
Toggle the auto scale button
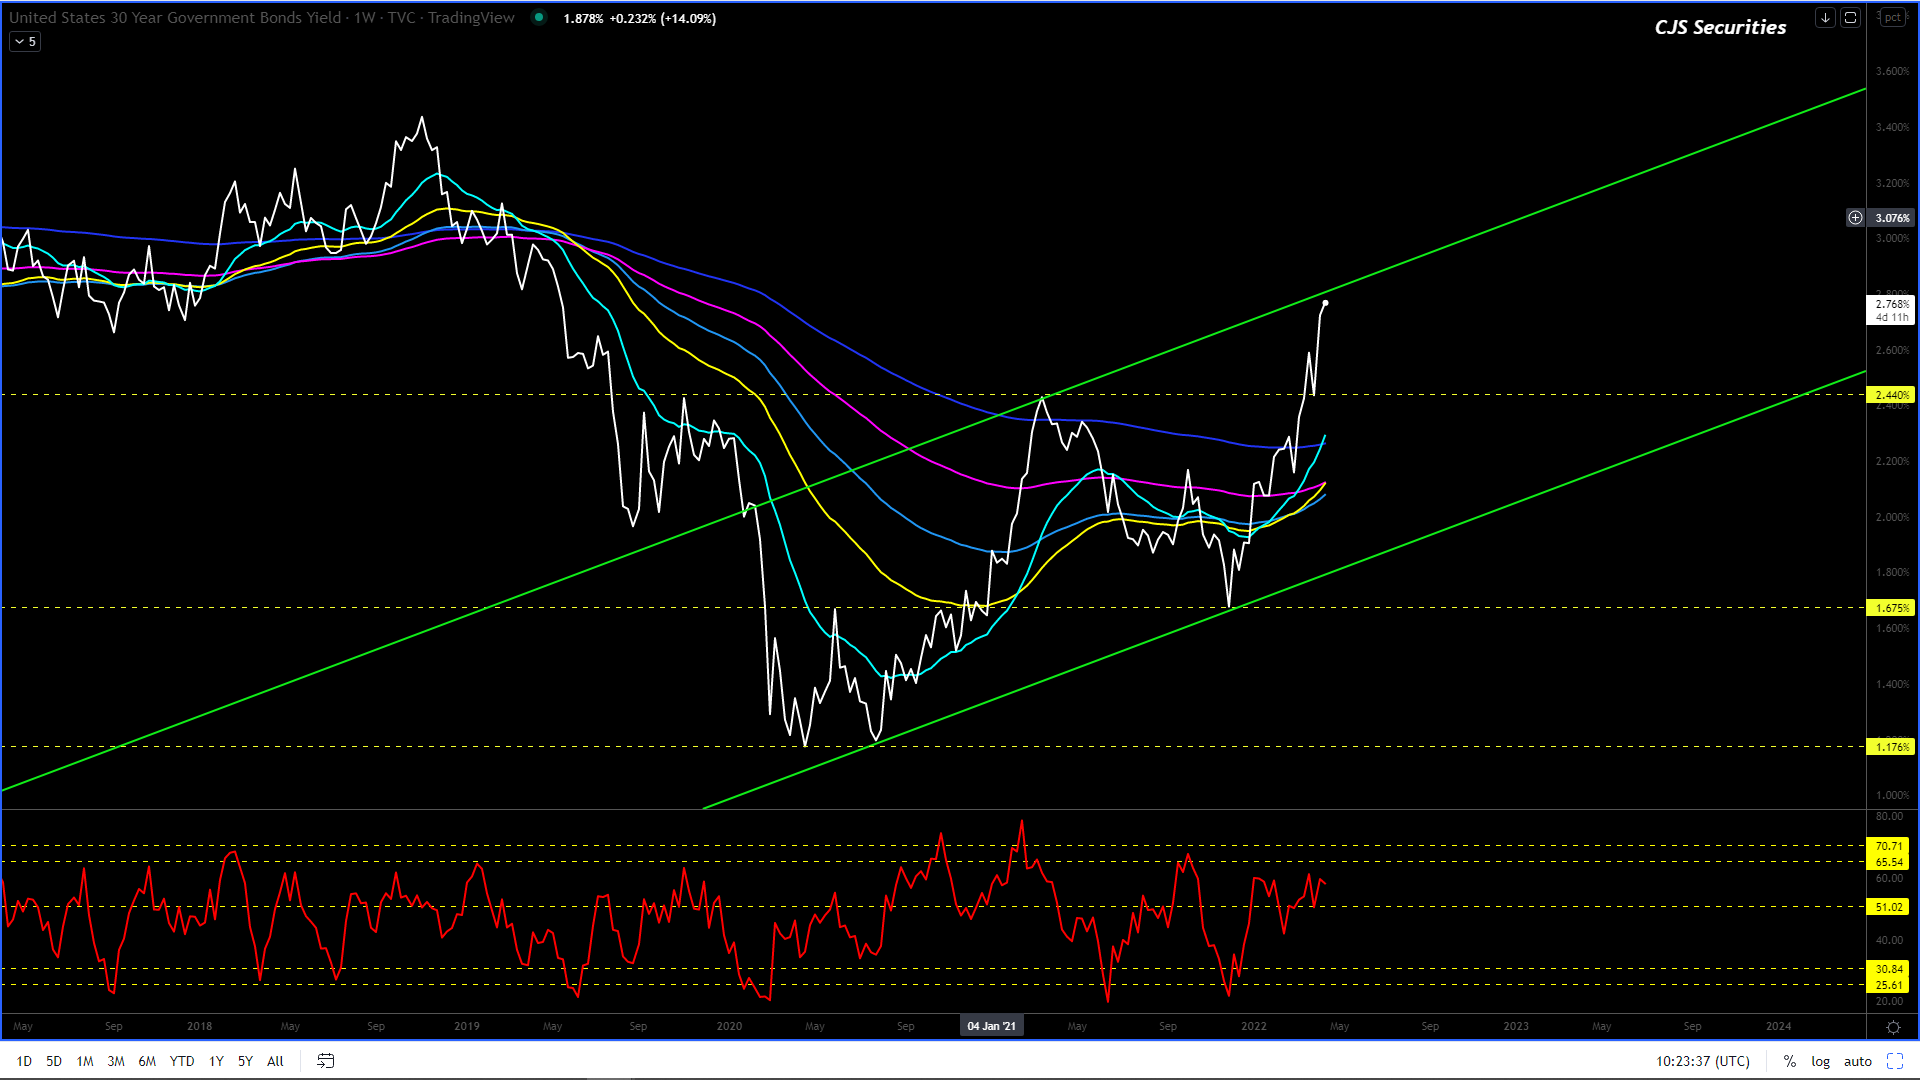point(1857,1061)
